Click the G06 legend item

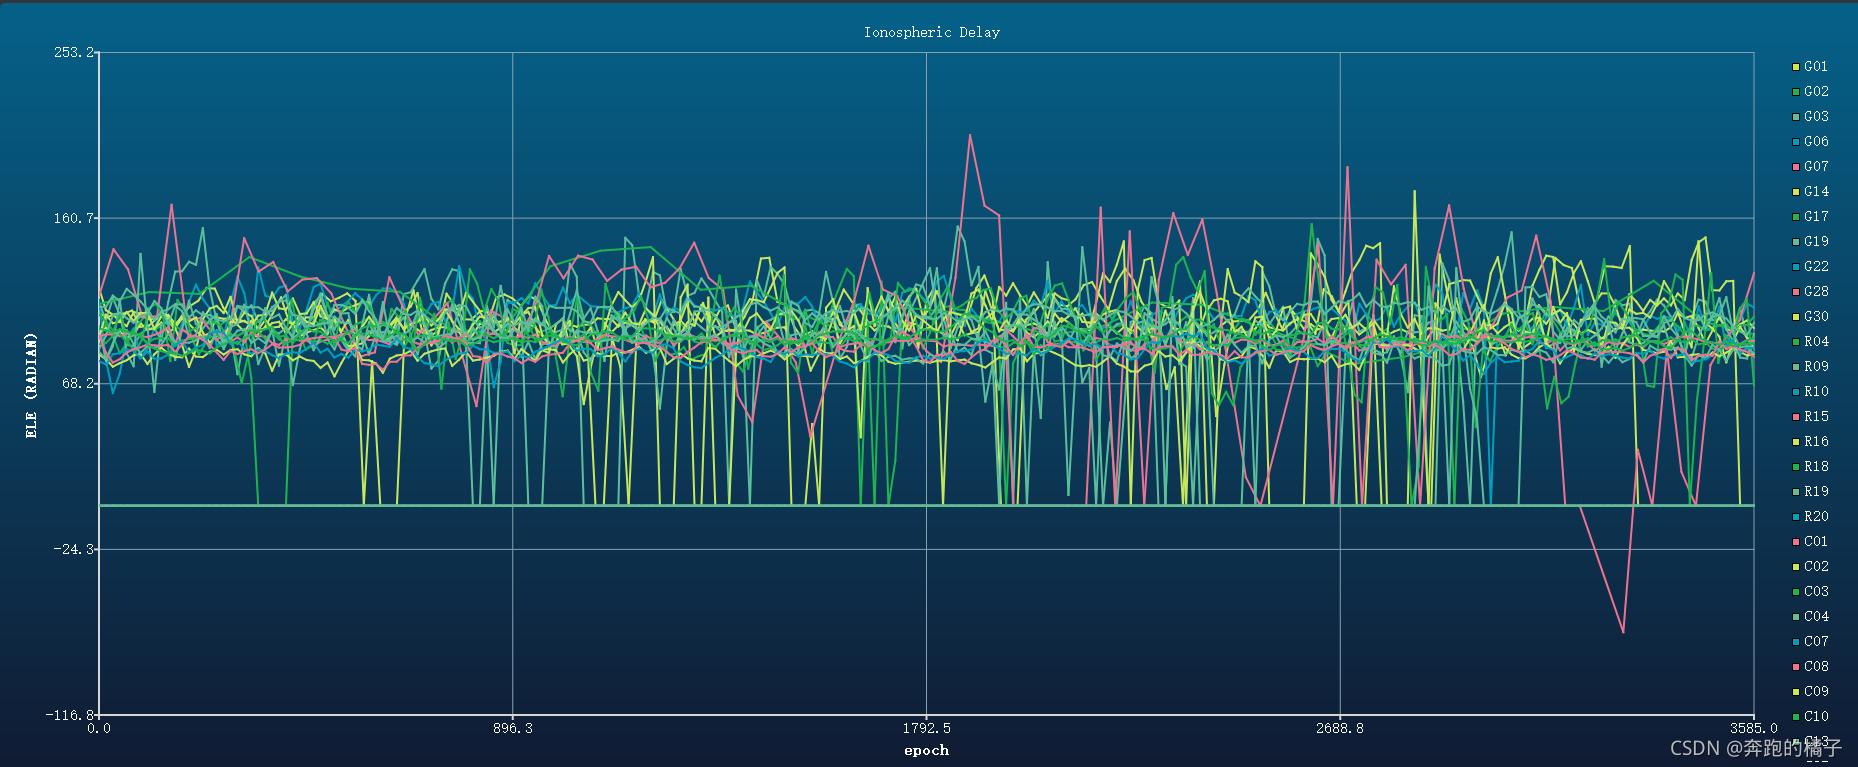pos(1810,142)
